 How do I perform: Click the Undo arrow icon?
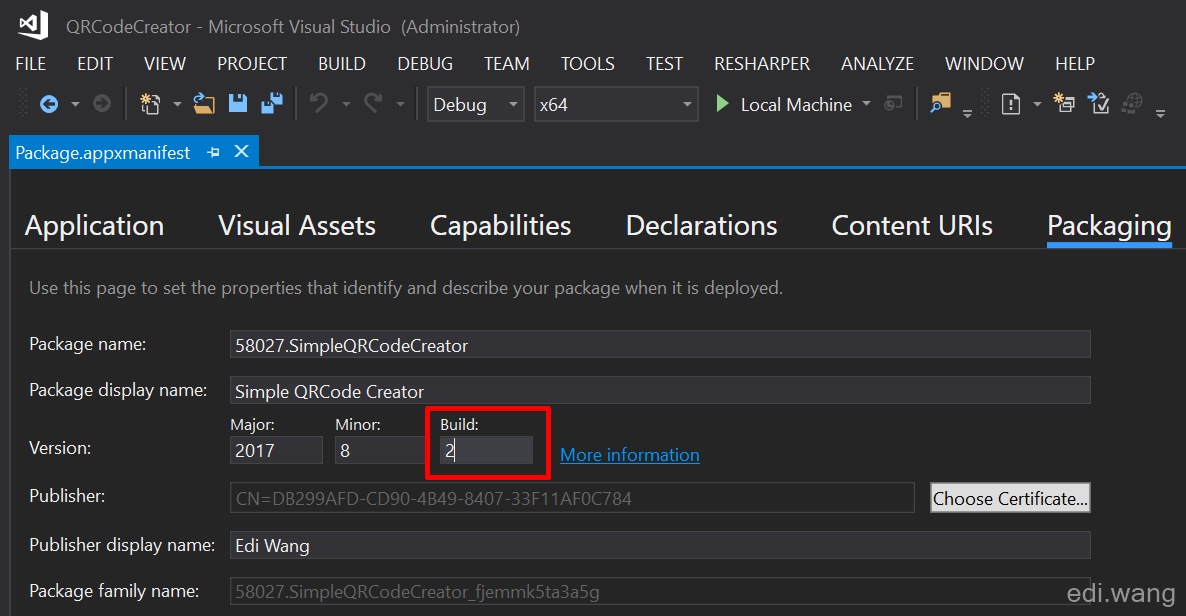[319, 103]
